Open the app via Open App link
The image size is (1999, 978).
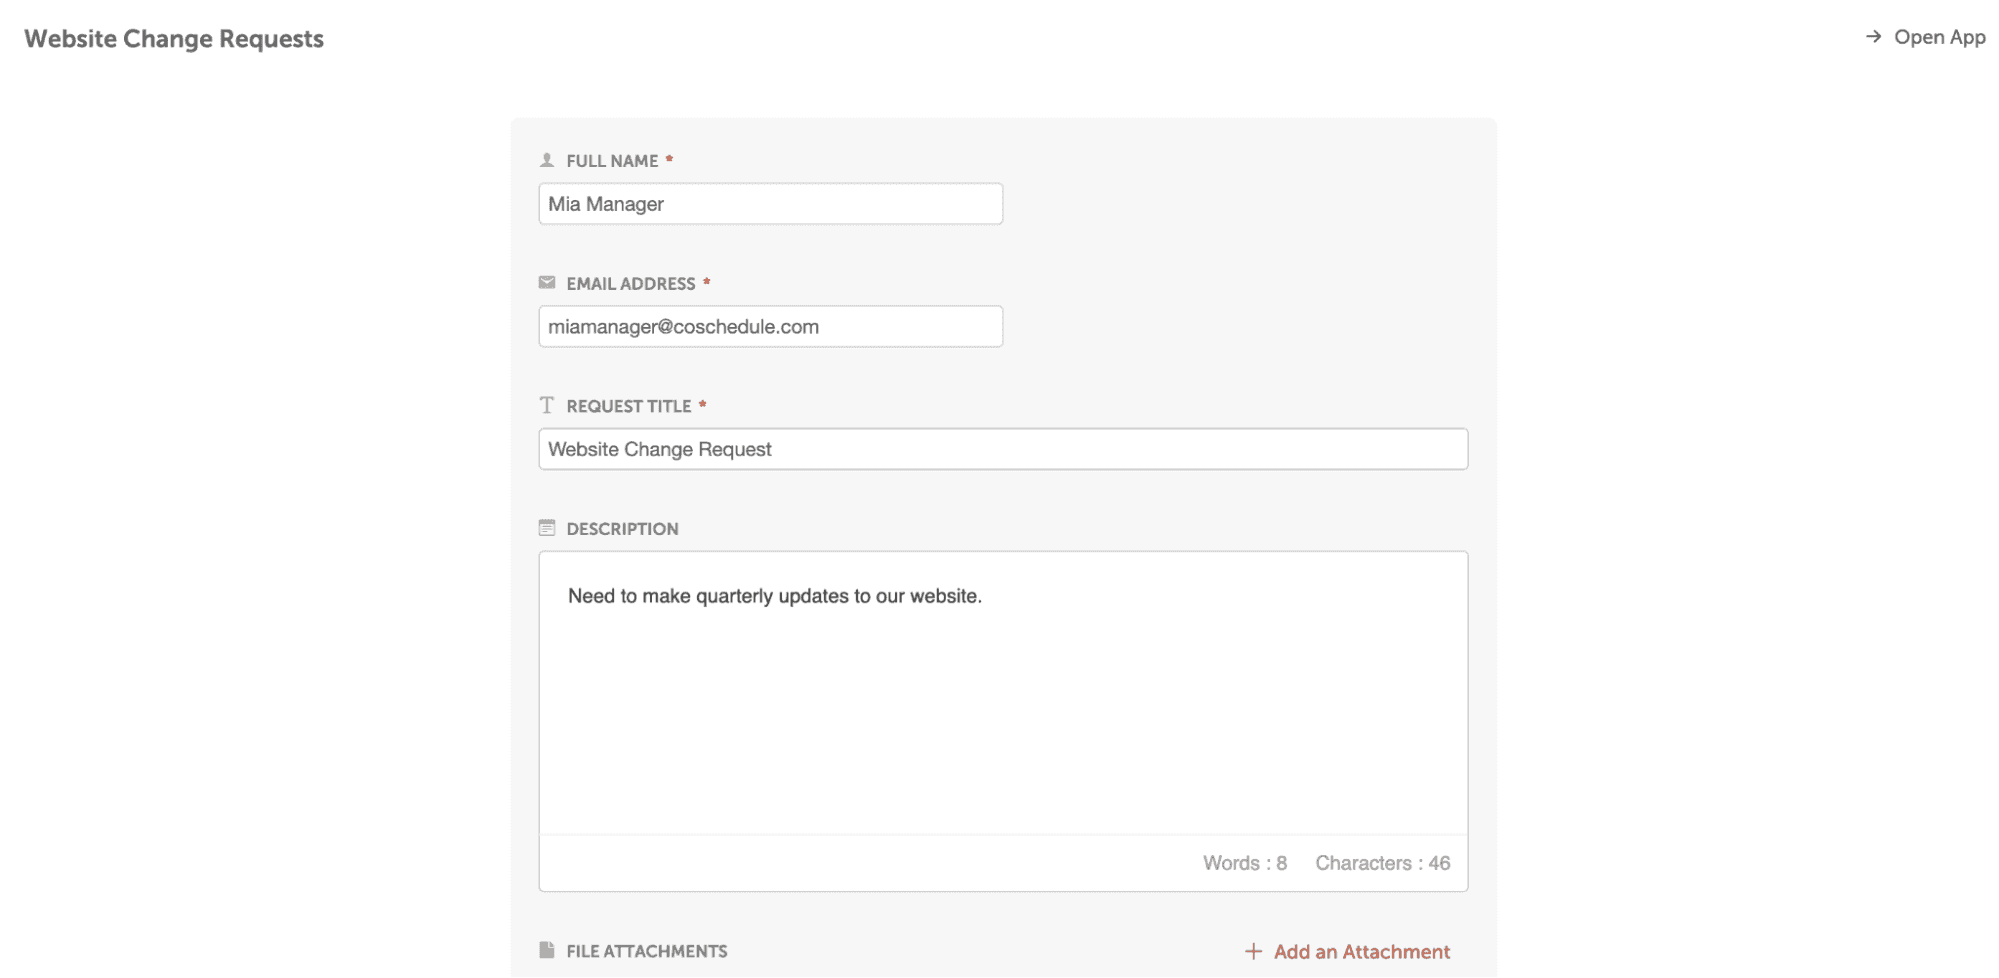(1939, 37)
